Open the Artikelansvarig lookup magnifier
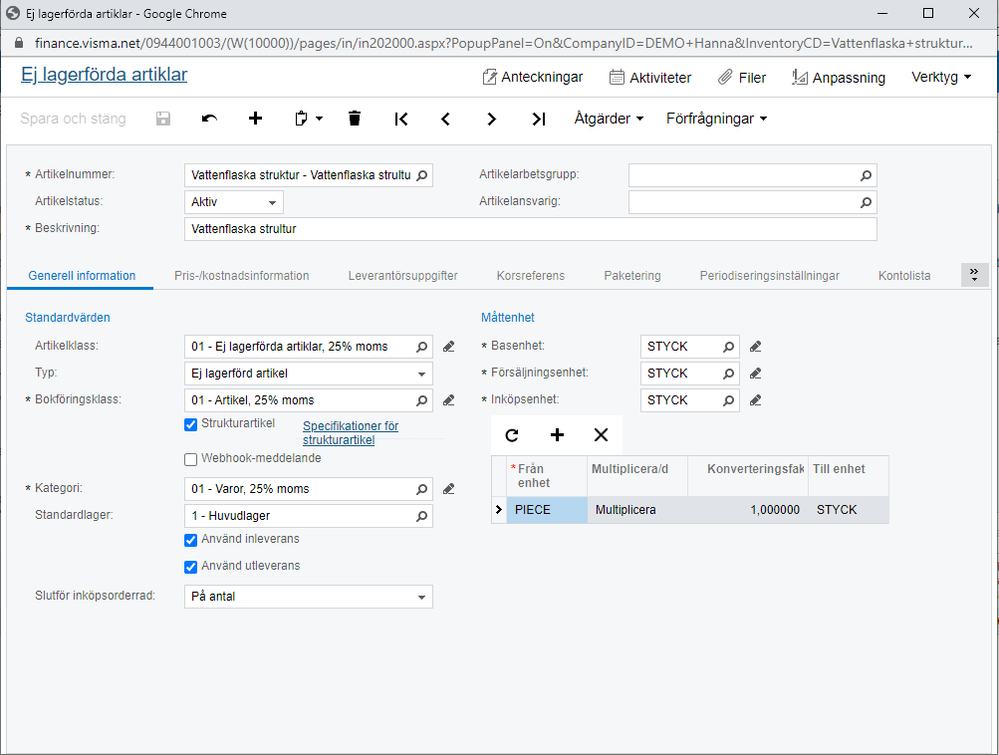Image resolution: width=999 pixels, height=755 pixels. coord(865,203)
